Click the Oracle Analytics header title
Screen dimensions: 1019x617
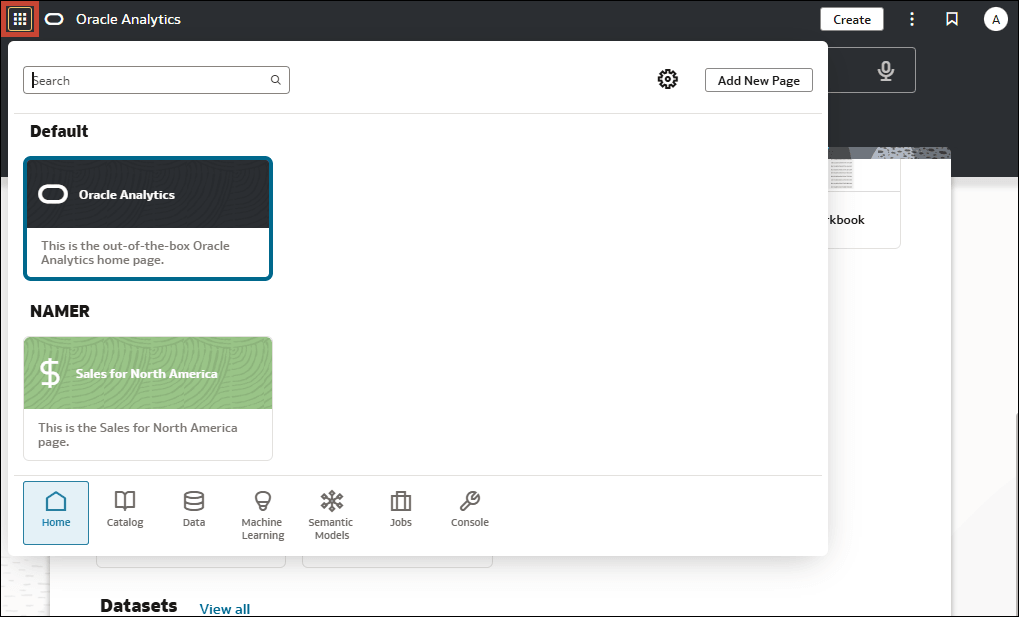pyautogui.click(x=128, y=20)
